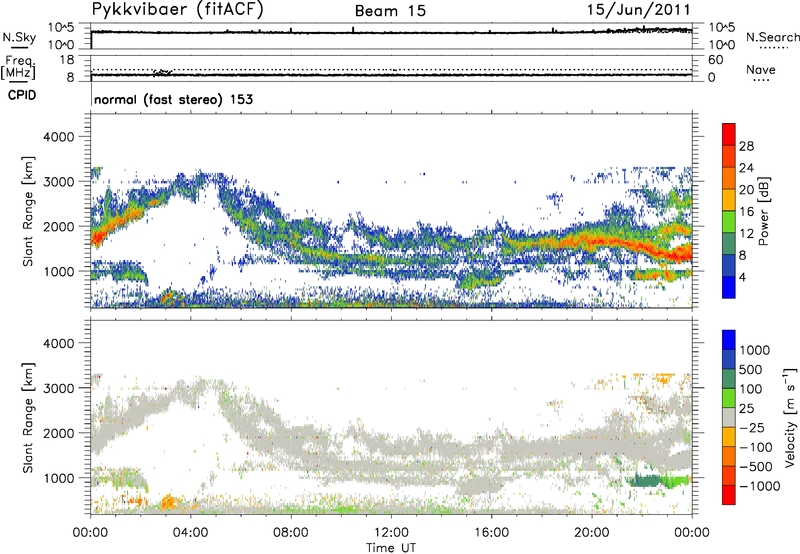Click the velocity panel 'Slant Range [km]' axis label
The image size is (800, 554).
click(x=28, y=417)
